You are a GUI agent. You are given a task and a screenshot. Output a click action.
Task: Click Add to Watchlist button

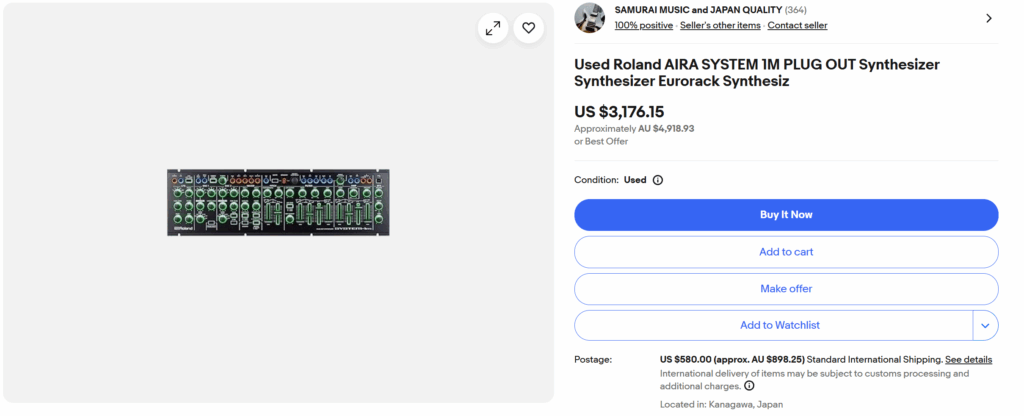(774, 325)
